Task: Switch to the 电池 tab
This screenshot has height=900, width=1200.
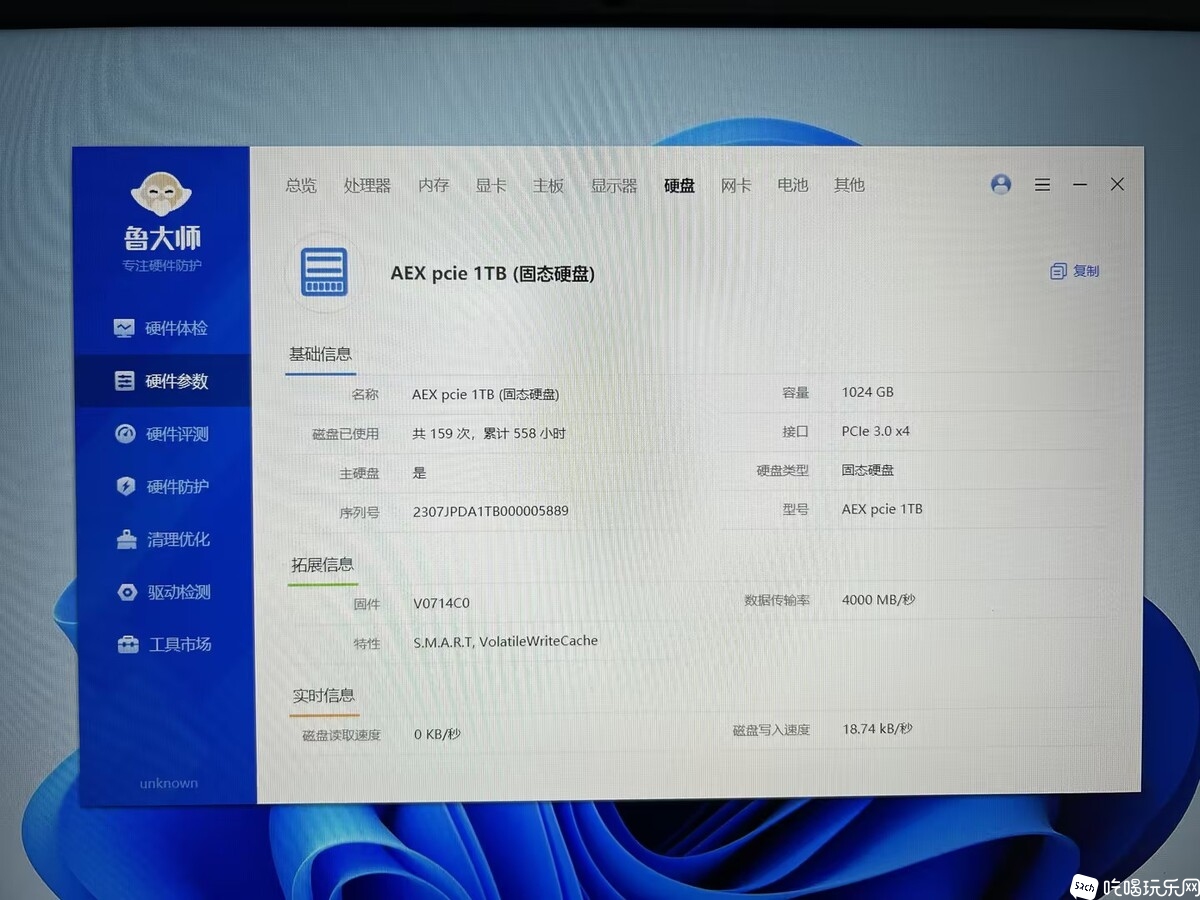Action: pos(792,185)
